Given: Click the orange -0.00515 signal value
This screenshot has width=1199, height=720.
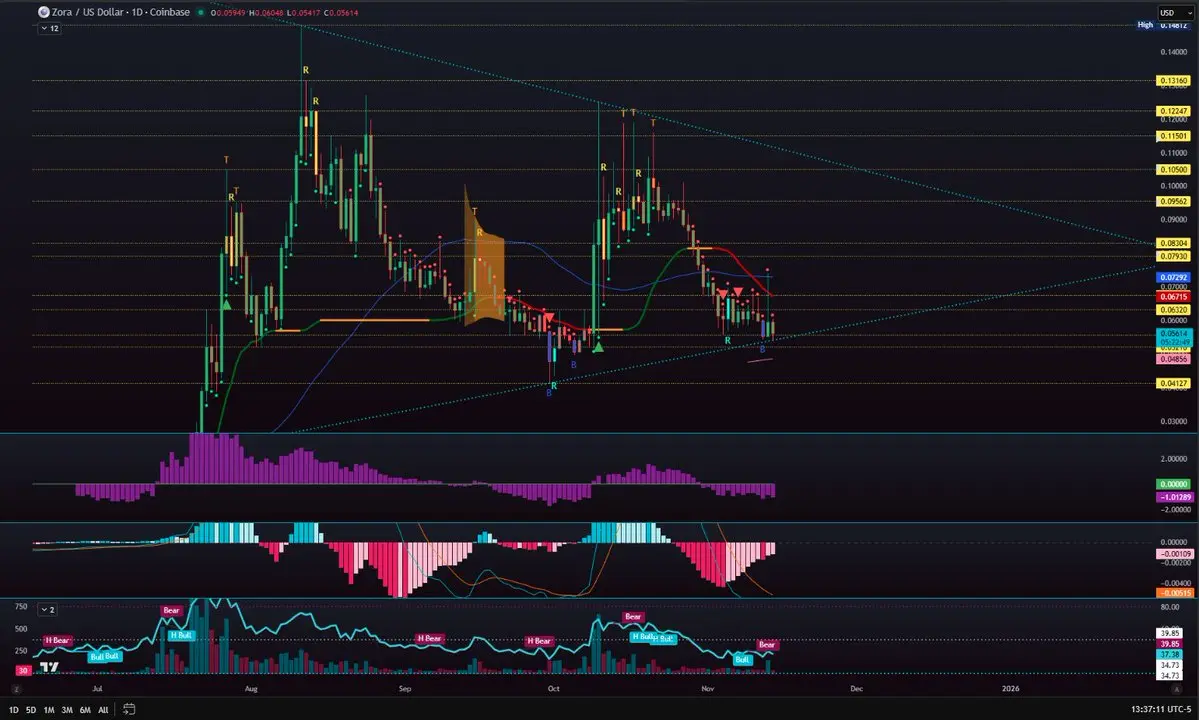Looking at the screenshot, I should [x=1173, y=592].
